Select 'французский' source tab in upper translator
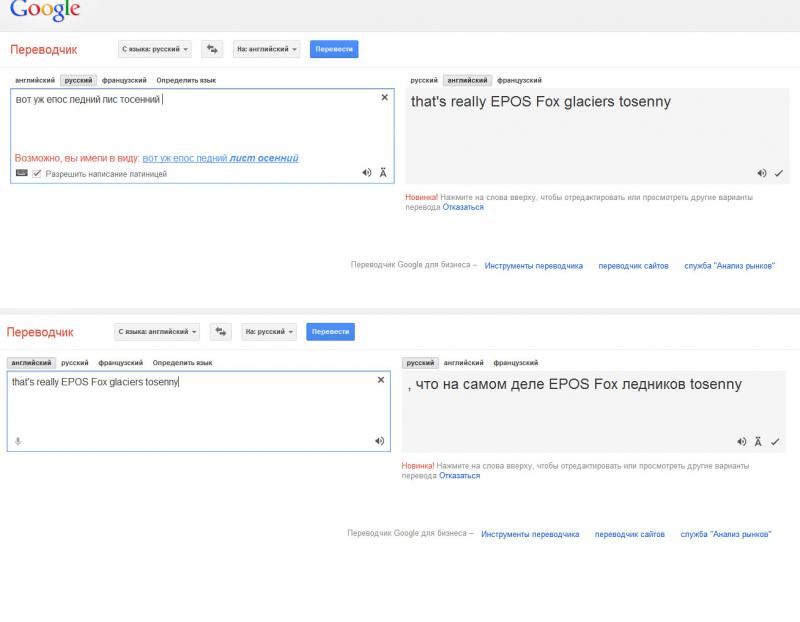Screen dimensions: 800x622 click(124, 80)
